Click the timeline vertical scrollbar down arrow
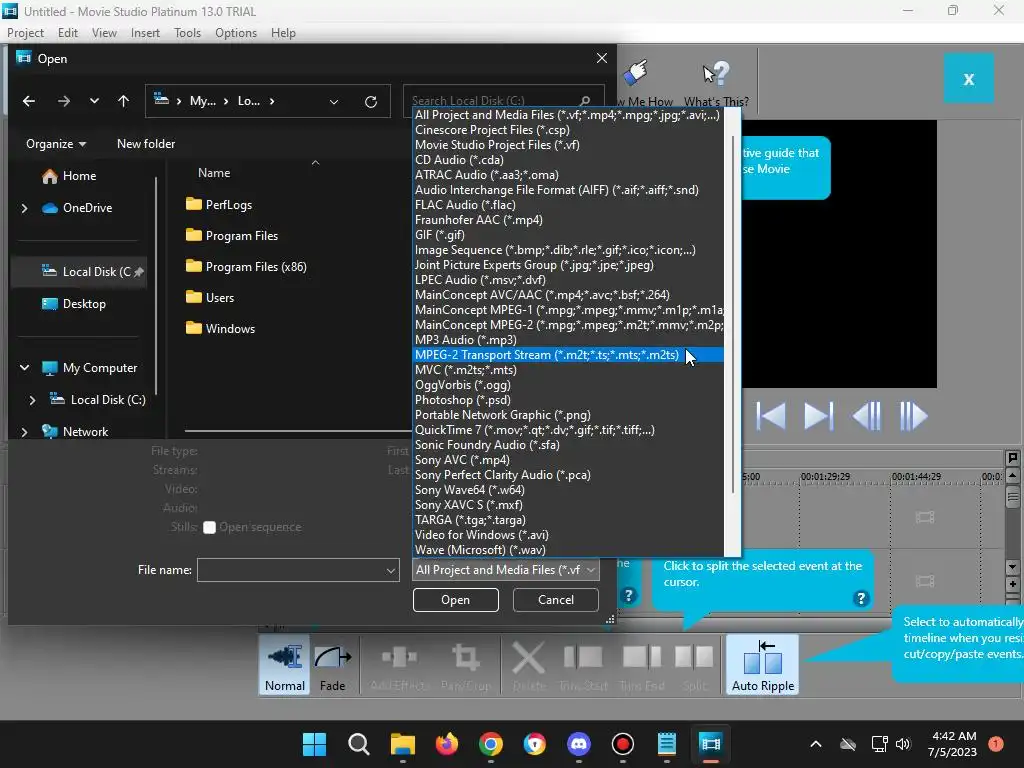 pos(1012,566)
